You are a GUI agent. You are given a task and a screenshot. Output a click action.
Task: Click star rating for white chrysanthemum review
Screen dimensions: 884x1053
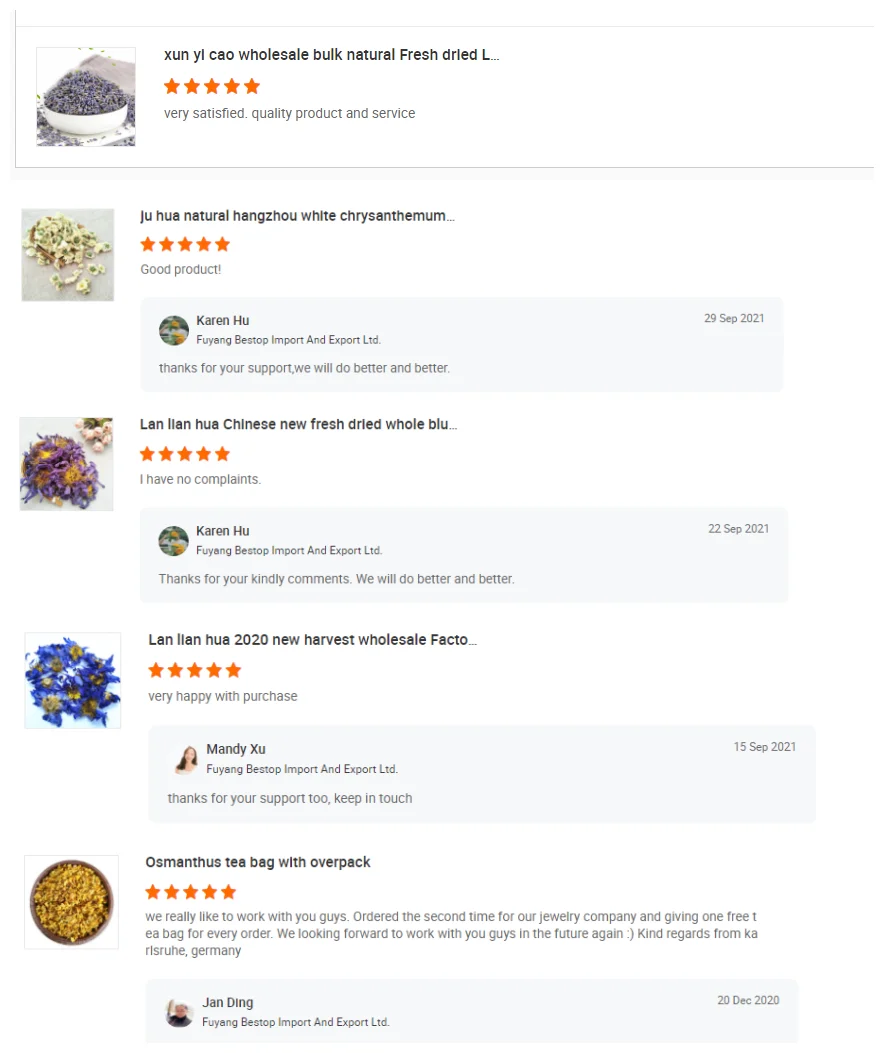click(185, 244)
